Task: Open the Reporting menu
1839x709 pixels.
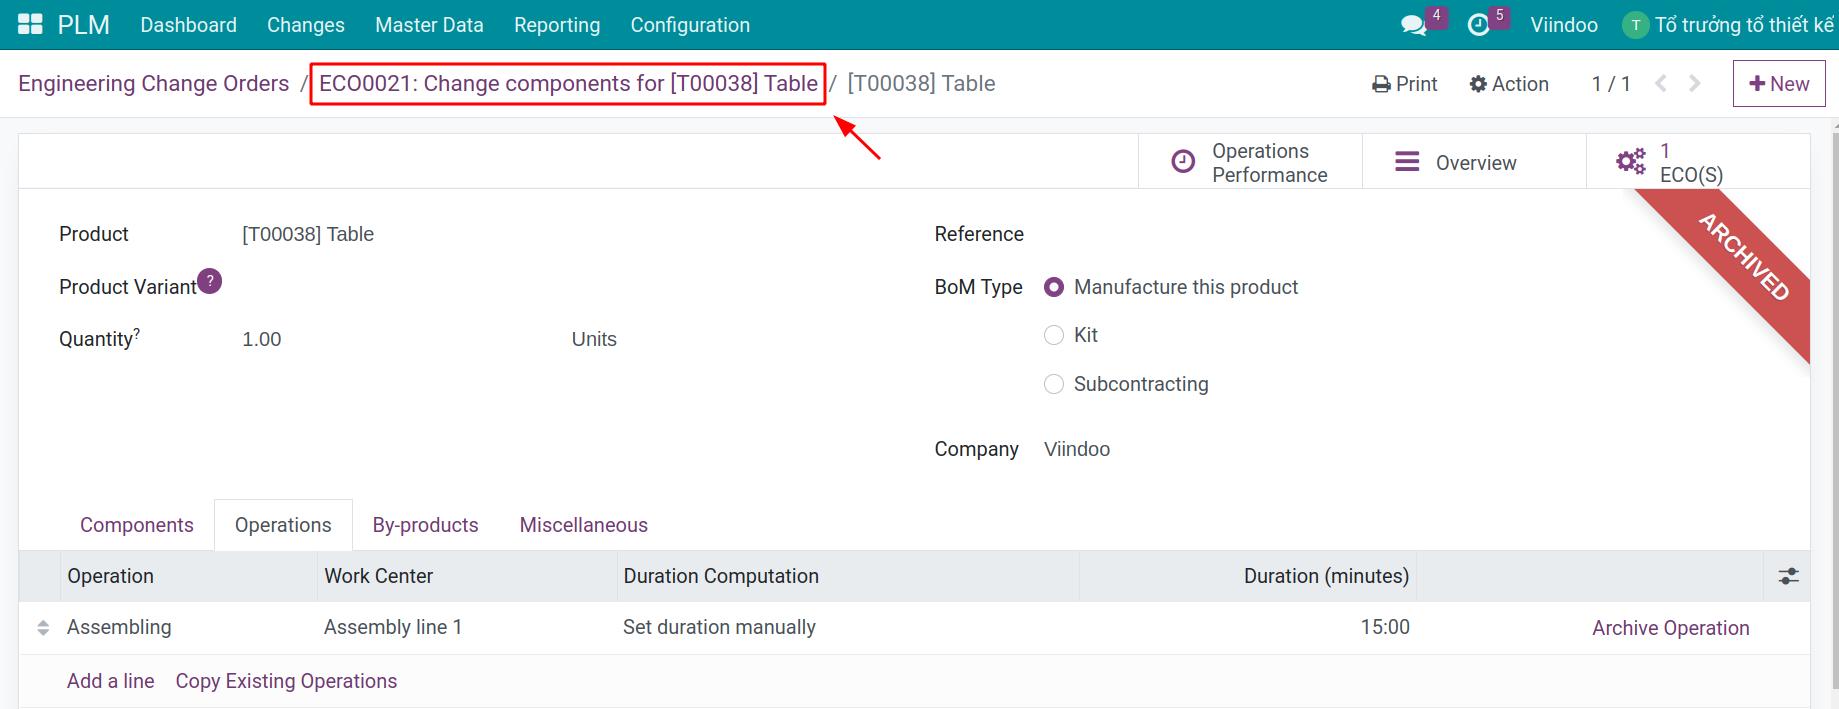Action: (x=557, y=25)
